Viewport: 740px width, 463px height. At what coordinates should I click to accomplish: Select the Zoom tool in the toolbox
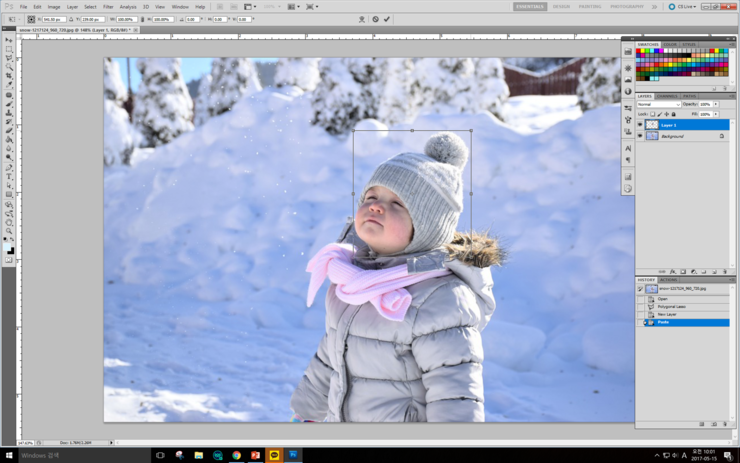[x=9, y=231]
